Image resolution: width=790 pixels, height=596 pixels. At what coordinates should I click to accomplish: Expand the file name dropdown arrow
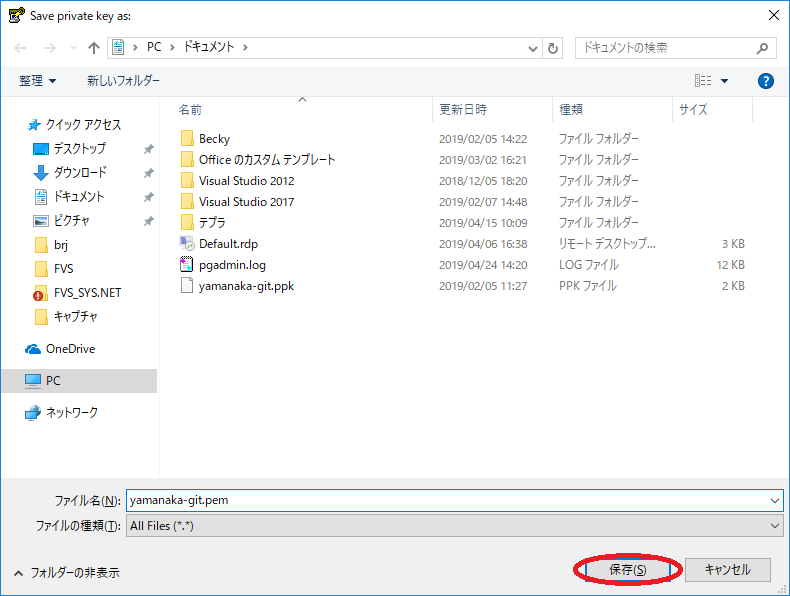(x=775, y=500)
